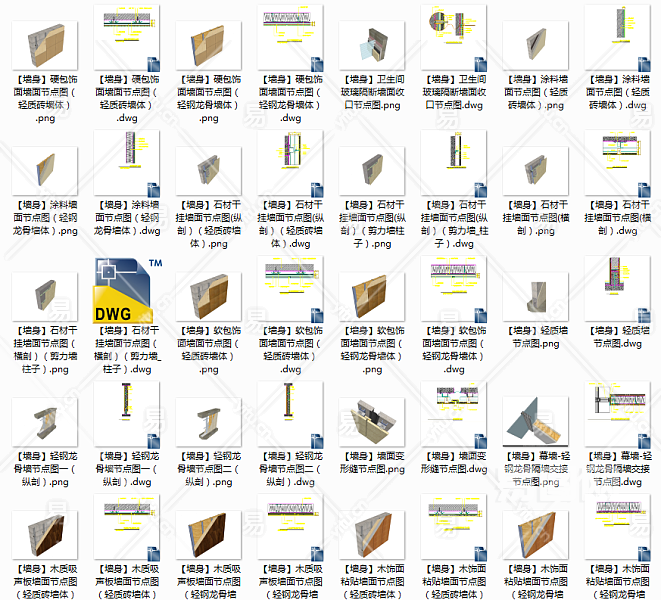The image size is (661, 600).
Task: Select 3D render thumbnail of 木饰面粘贴墙面节点图（轻钢龙骨墙
Action: (536, 535)
